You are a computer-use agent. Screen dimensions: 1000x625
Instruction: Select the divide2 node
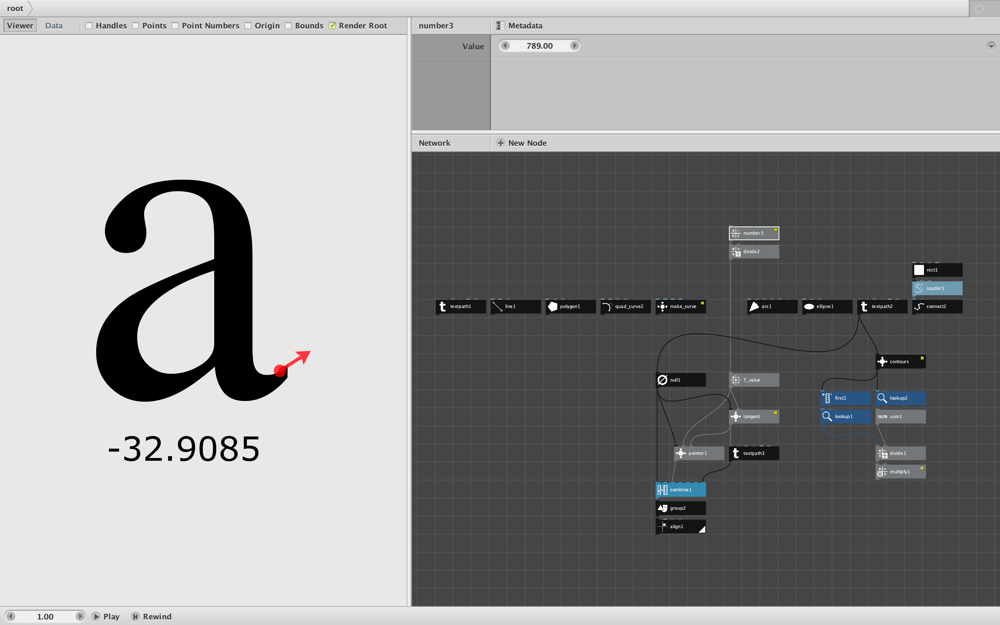coord(754,252)
